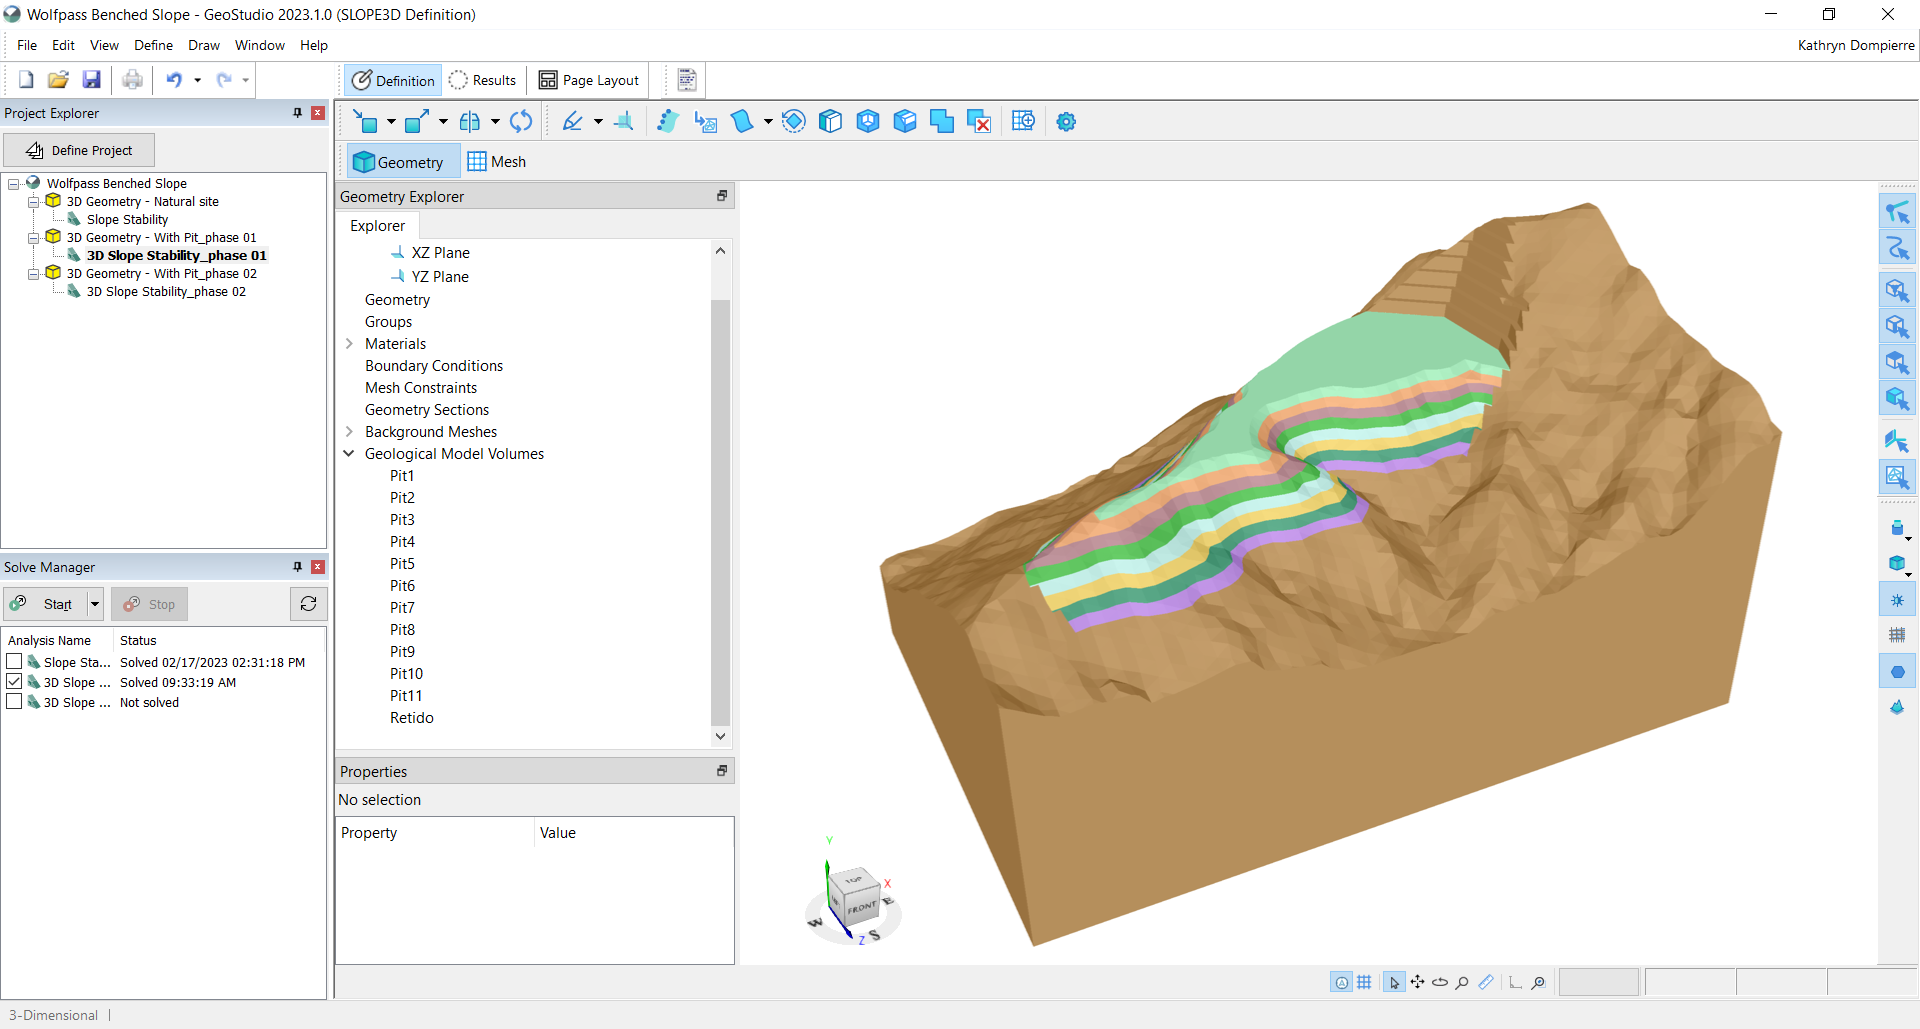Open the Start button dropdown arrow
Screen dimensions: 1920x1029
click(x=95, y=604)
